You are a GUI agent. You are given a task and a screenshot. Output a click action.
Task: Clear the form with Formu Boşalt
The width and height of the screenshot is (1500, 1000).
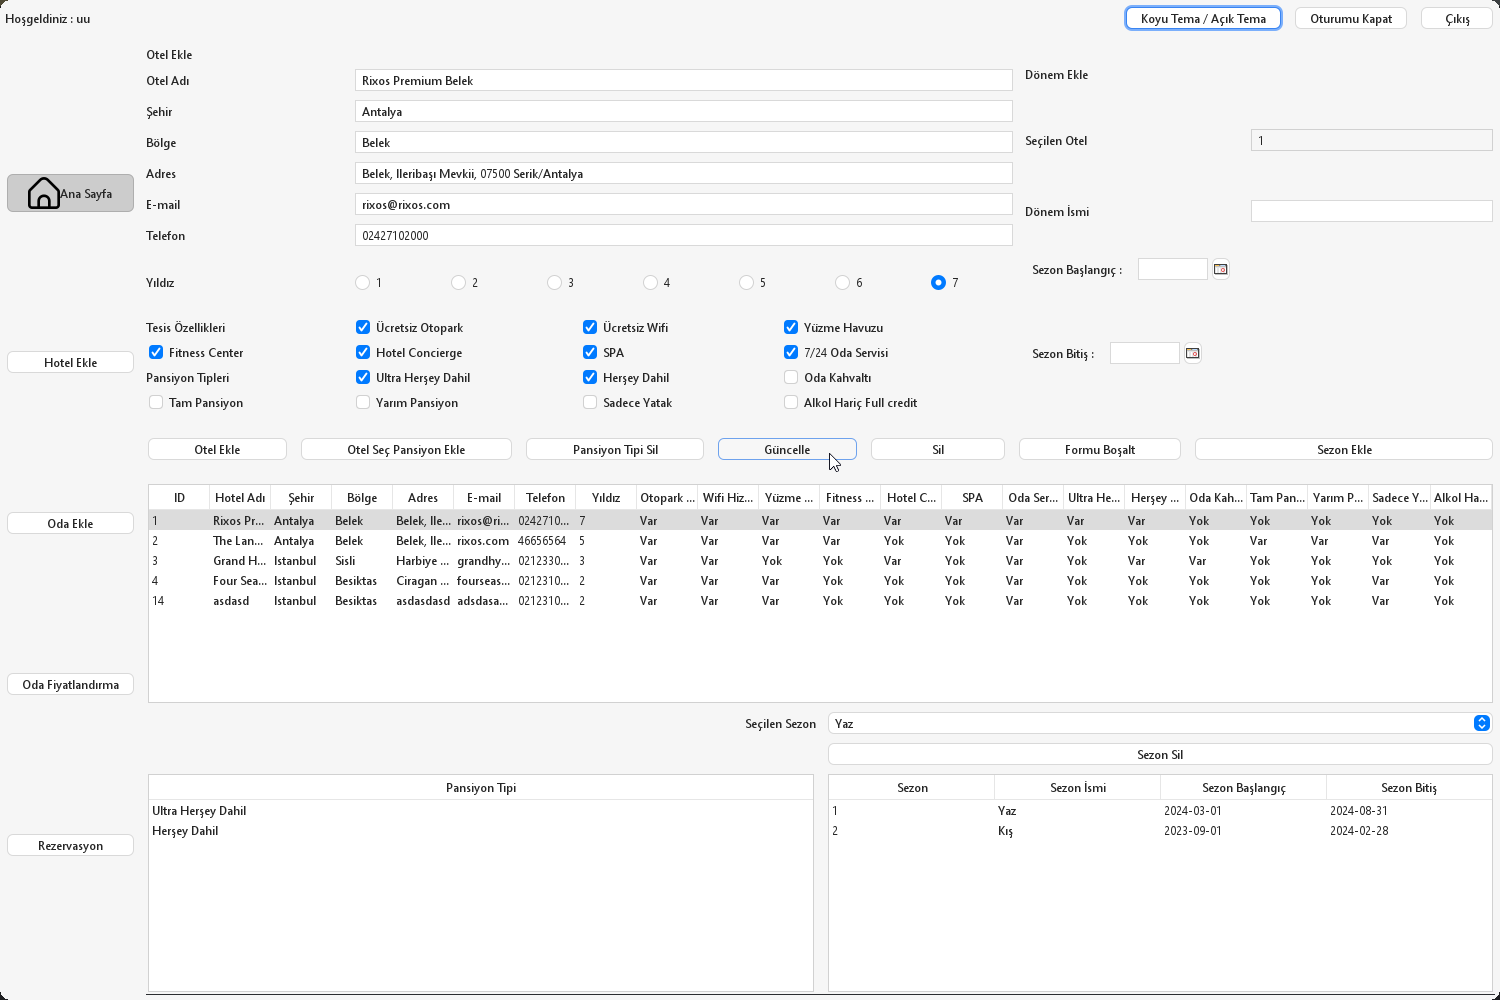point(1100,449)
